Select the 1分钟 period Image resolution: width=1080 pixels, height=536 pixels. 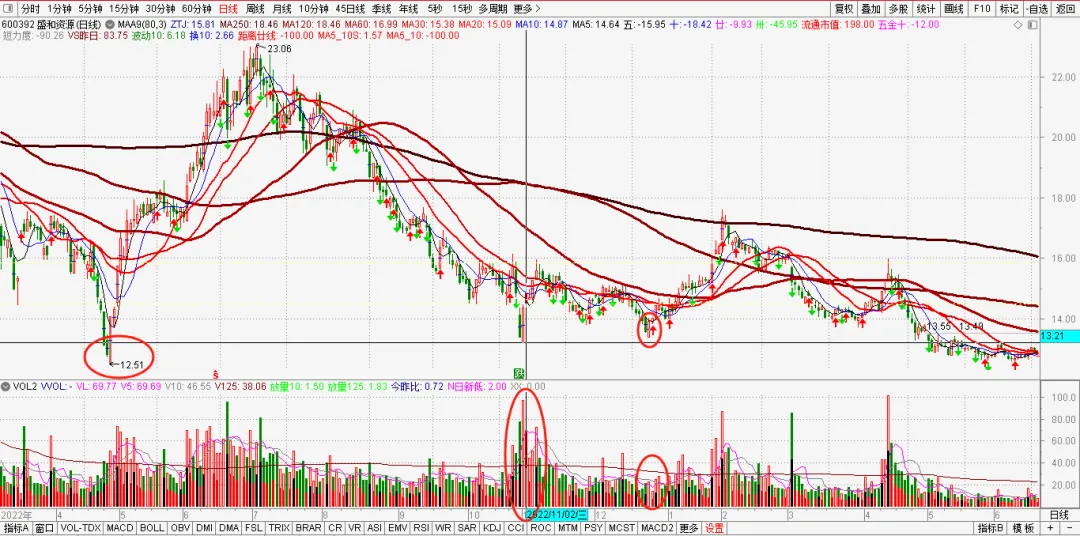pos(61,9)
